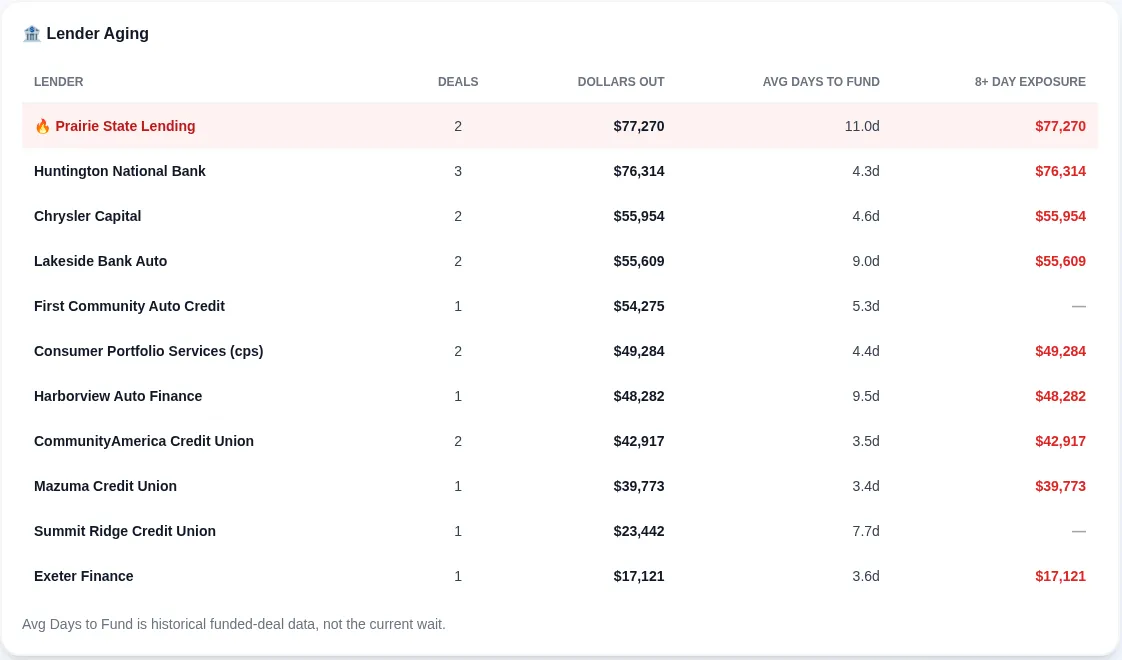Select the Exeter Finance lender name

coord(84,576)
